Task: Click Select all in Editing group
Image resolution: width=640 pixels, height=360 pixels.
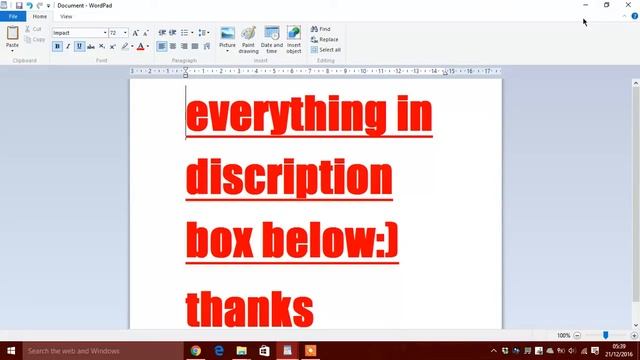Action: tap(326, 50)
